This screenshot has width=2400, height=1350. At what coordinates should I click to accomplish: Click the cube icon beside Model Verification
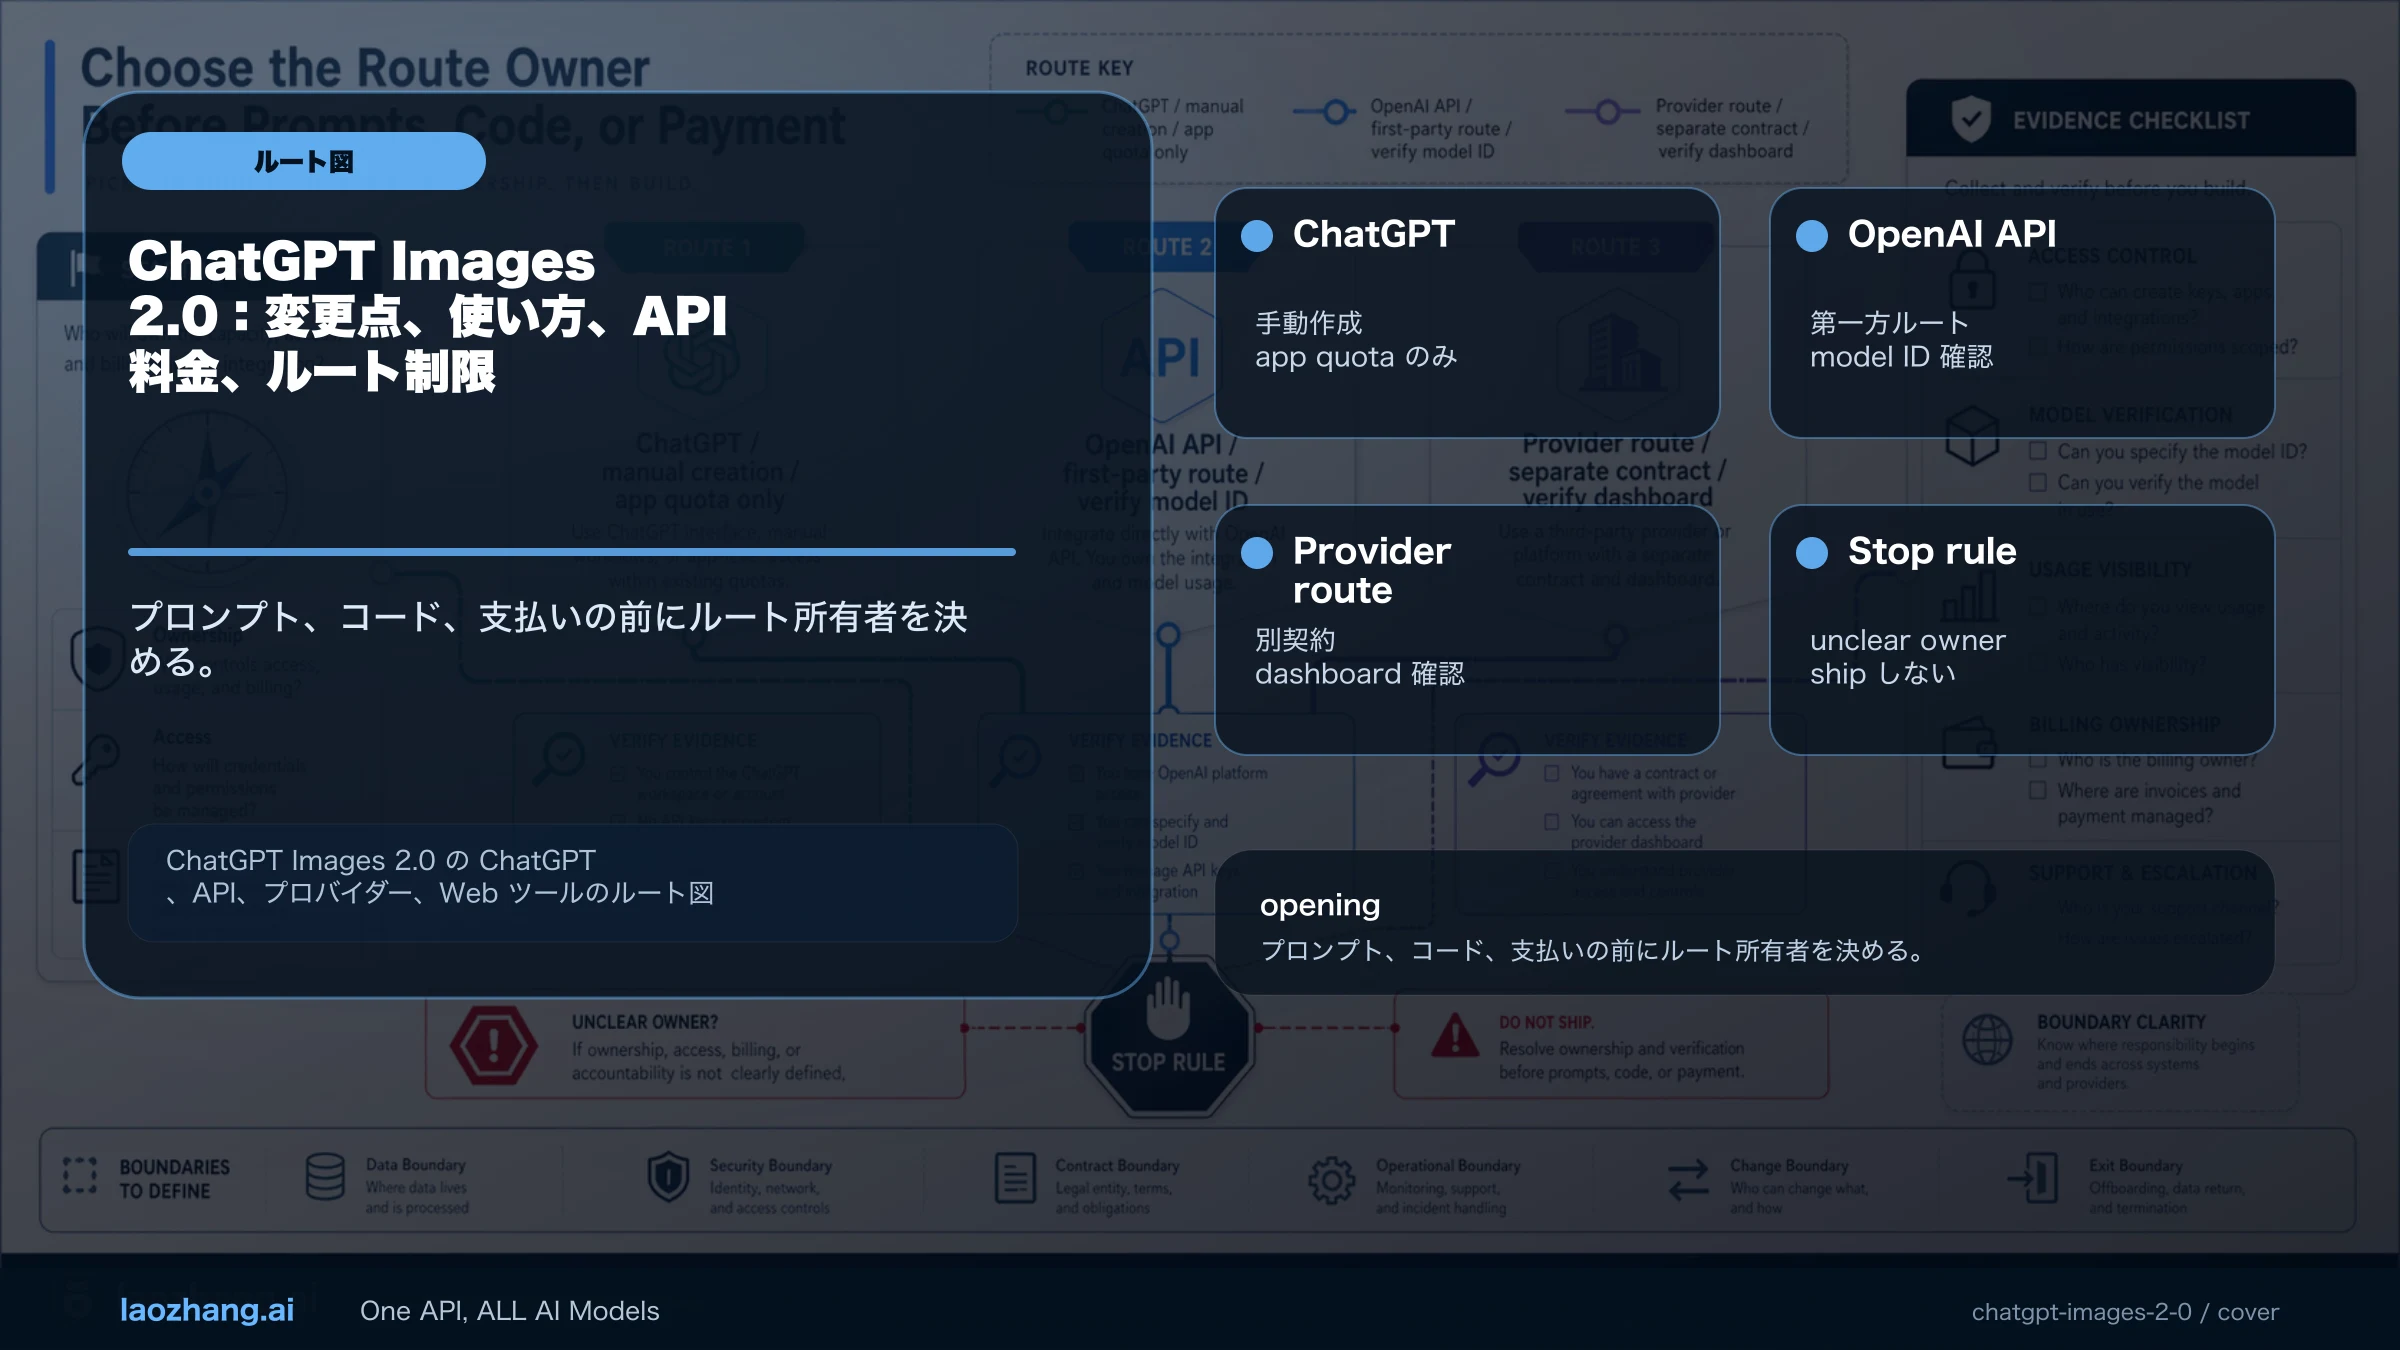pos(1972,435)
